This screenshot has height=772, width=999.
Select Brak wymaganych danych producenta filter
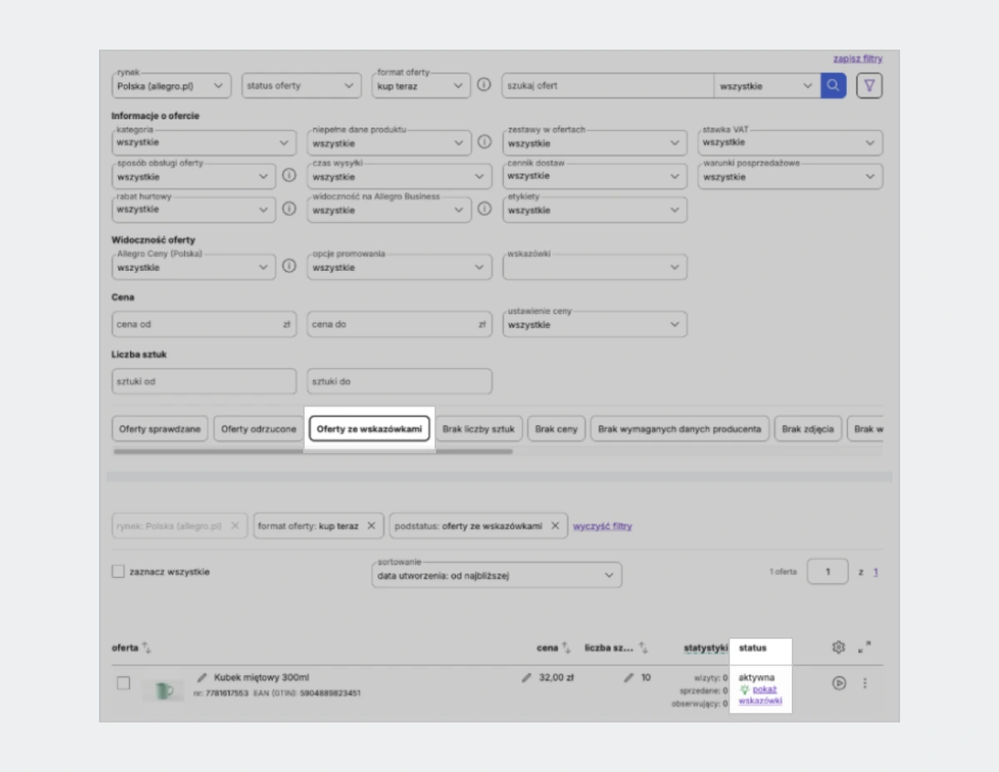tap(680, 429)
